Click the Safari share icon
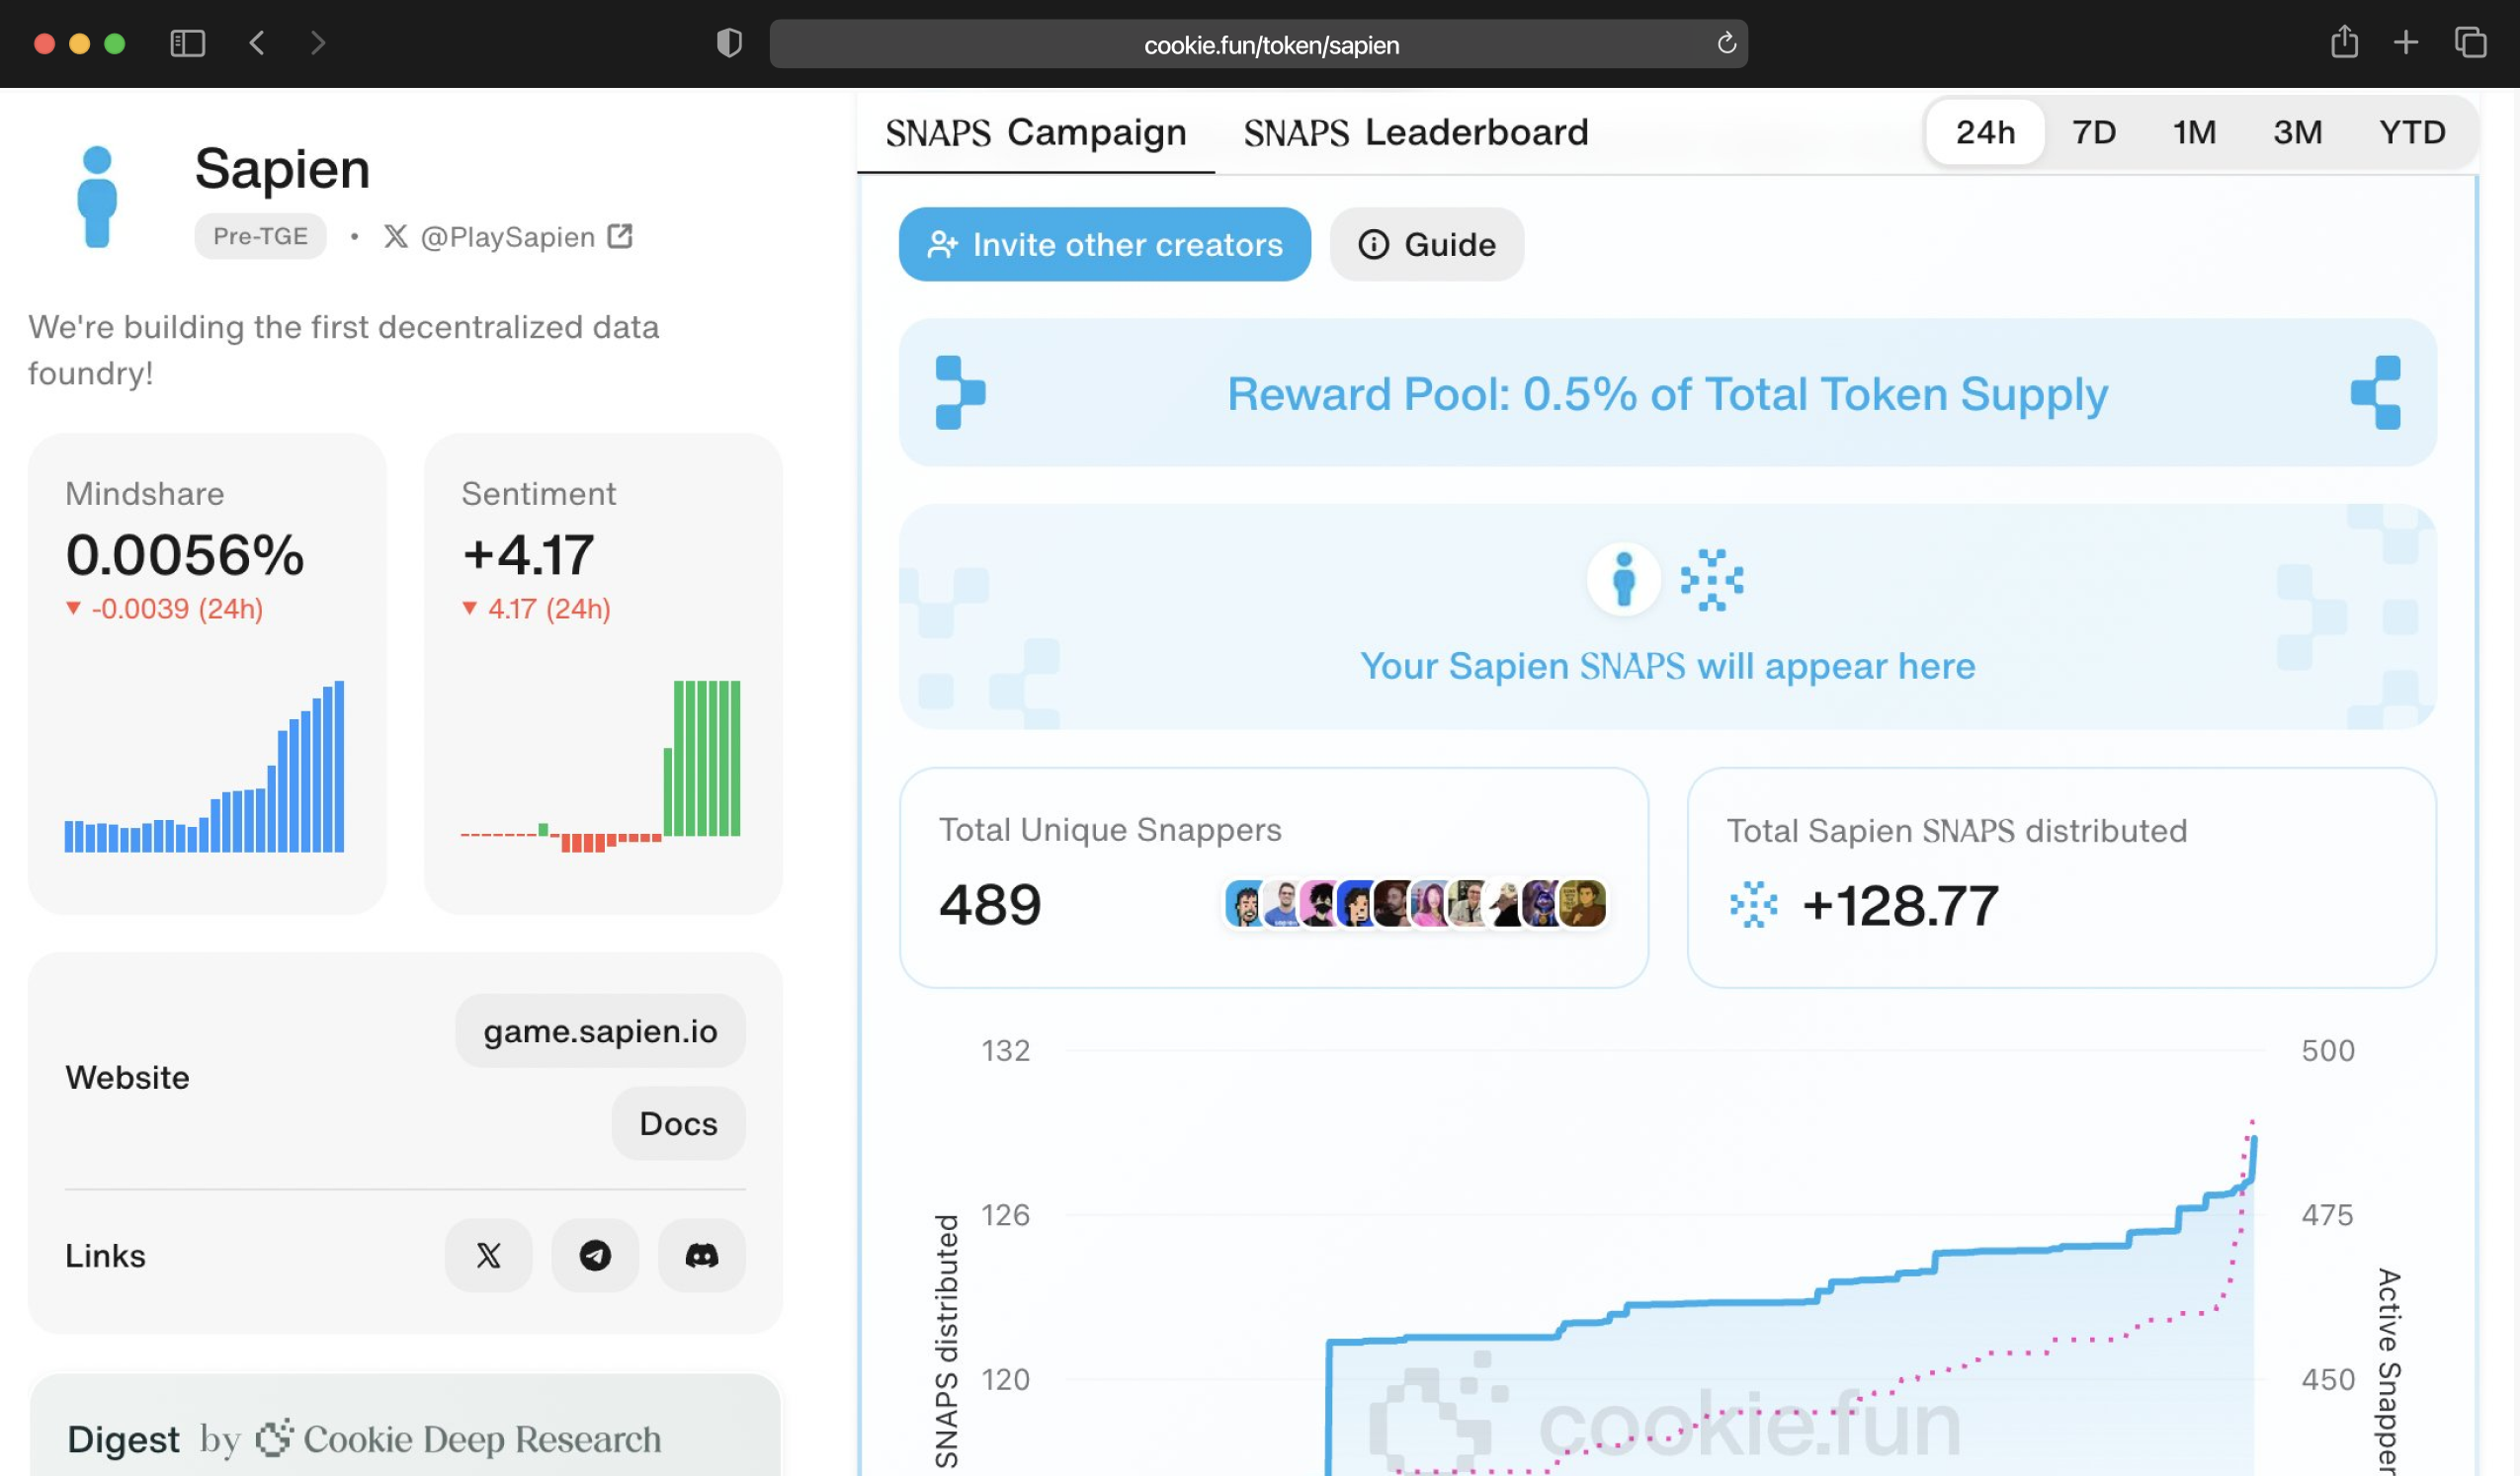Image resolution: width=2520 pixels, height=1476 pixels. click(x=2344, y=42)
